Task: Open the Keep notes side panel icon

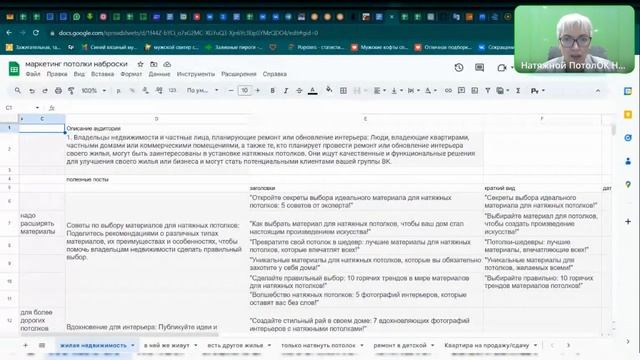Action: pyautogui.click(x=628, y=115)
